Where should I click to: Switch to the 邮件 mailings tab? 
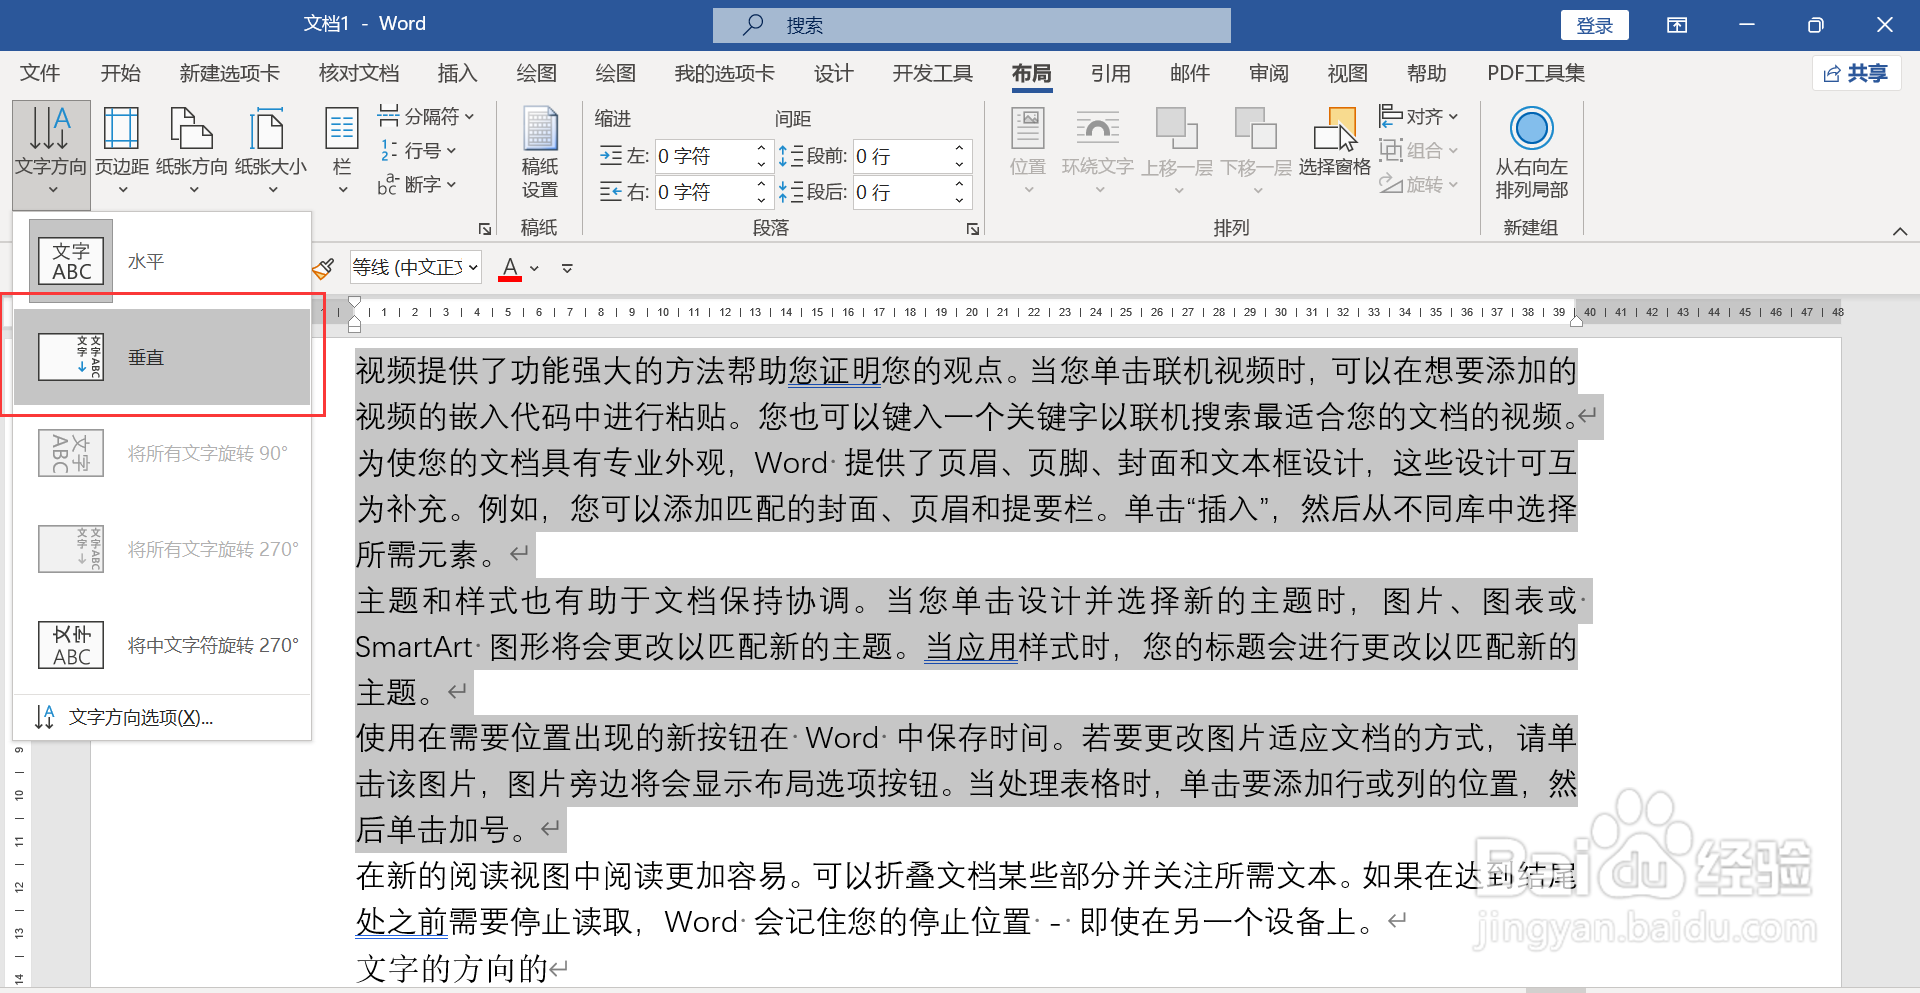(x=1189, y=73)
